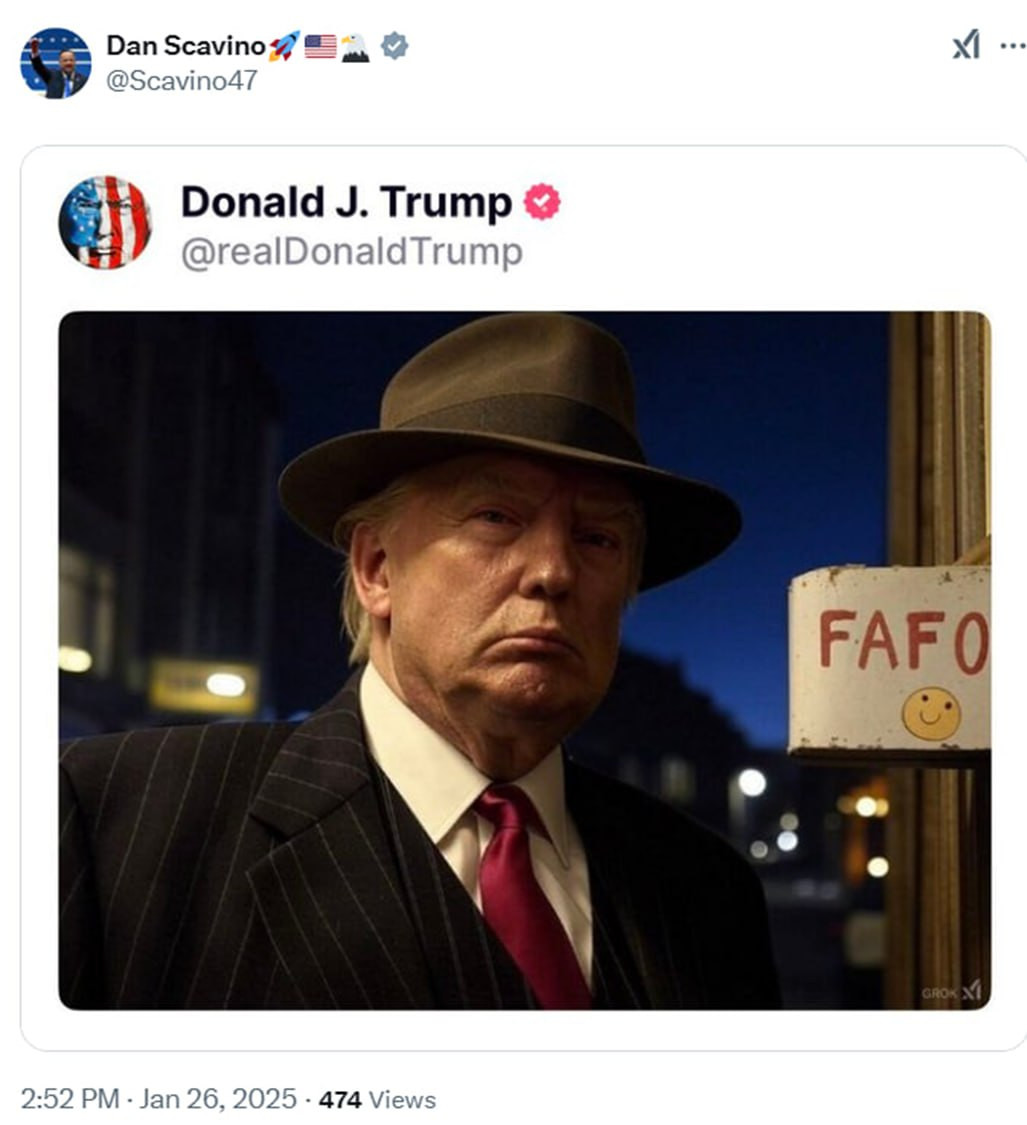Click the rocket emoji after Dan Scavino
1027x1125 pixels.
284,46
